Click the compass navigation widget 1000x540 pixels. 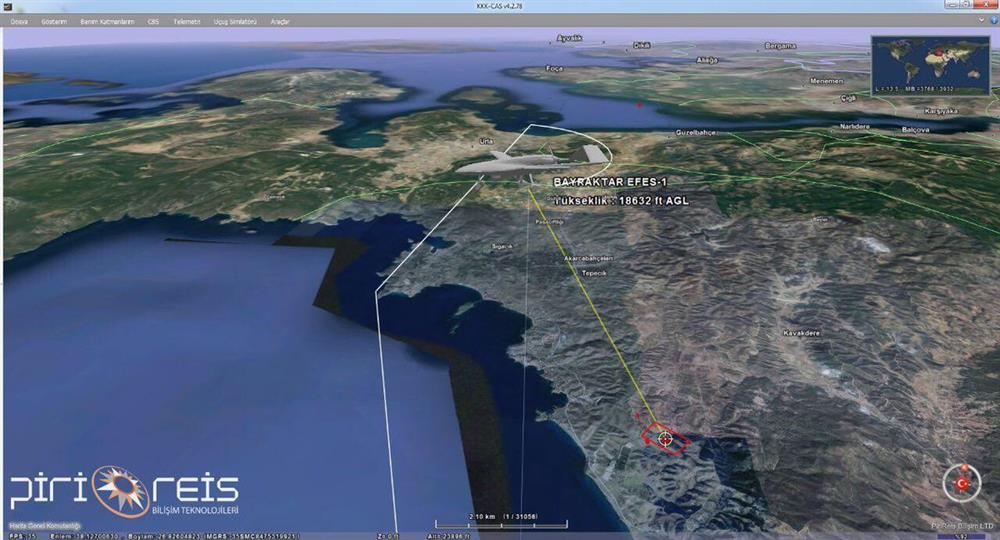[962, 483]
